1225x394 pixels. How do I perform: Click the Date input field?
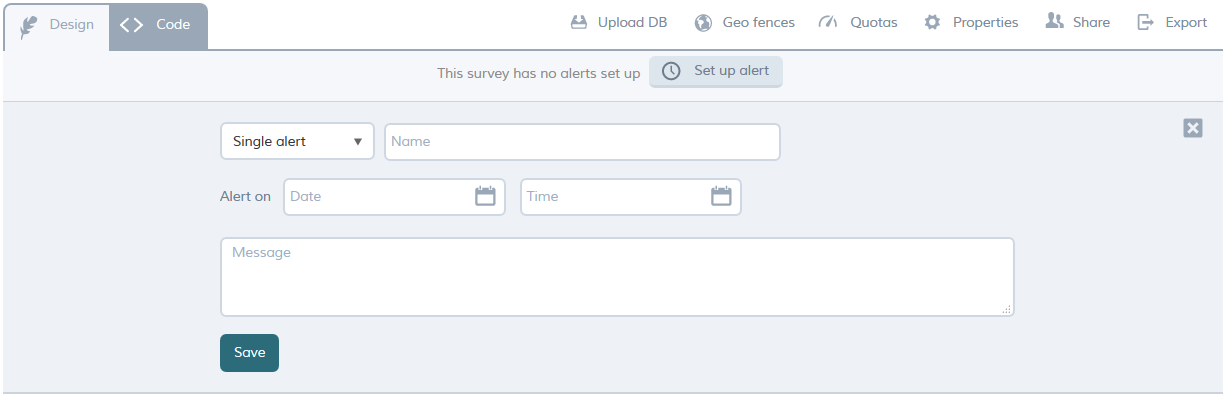(394, 196)
